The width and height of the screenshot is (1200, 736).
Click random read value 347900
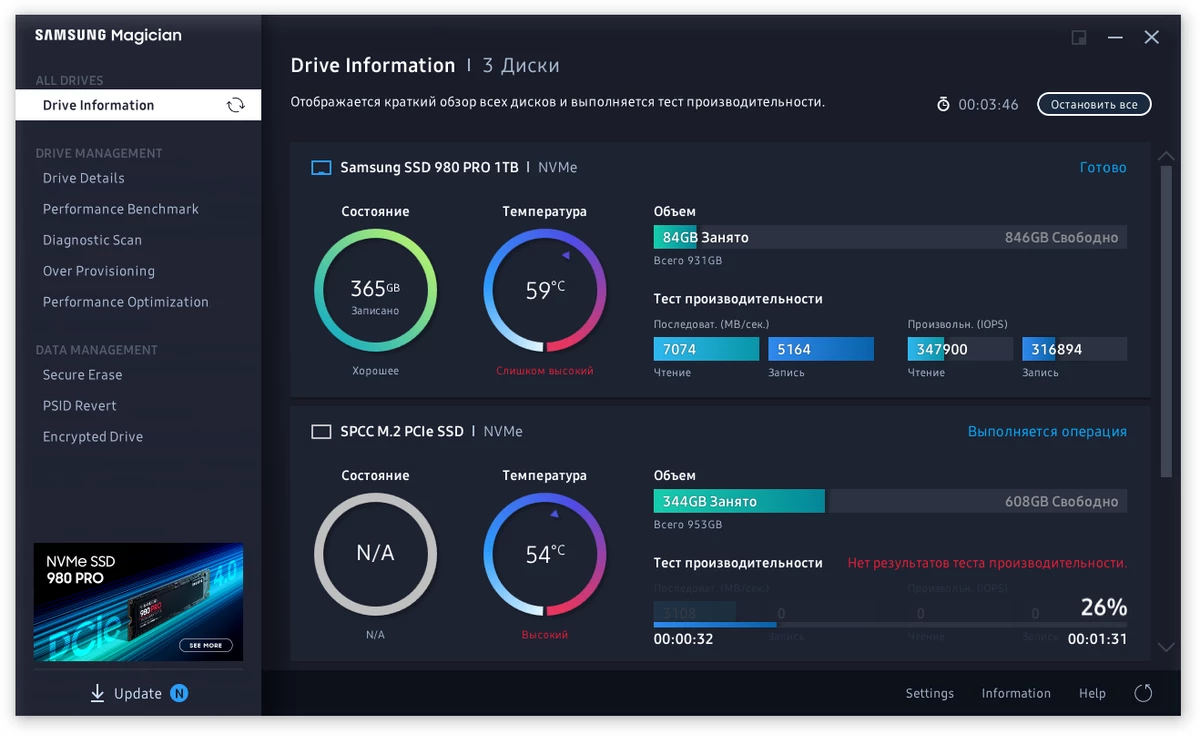click(960, 349)
